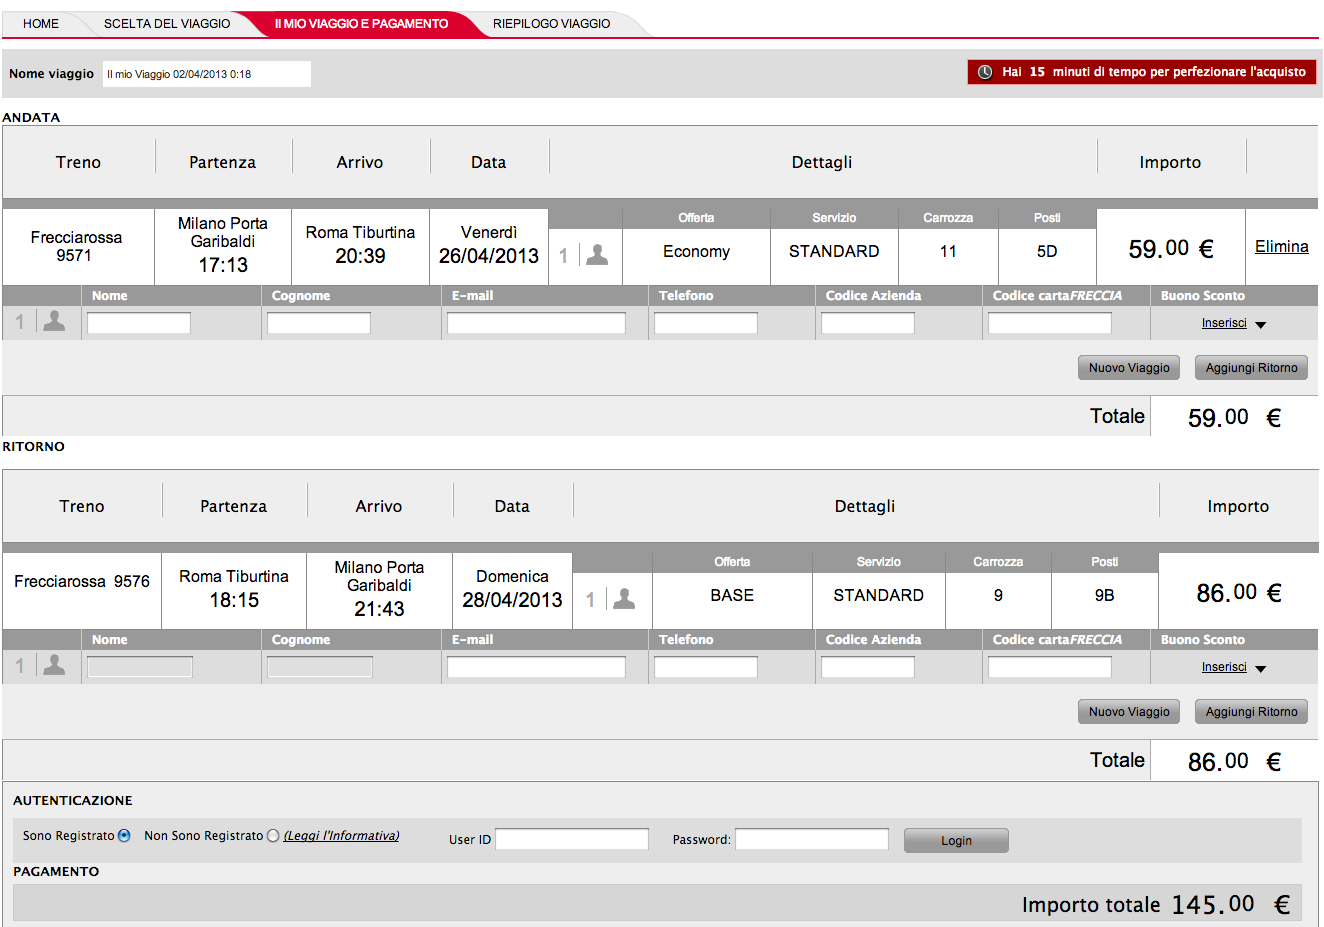The height and width of the screenshot is (927, 1324).
Task: Focus the User ID input field
Action: 572,840
